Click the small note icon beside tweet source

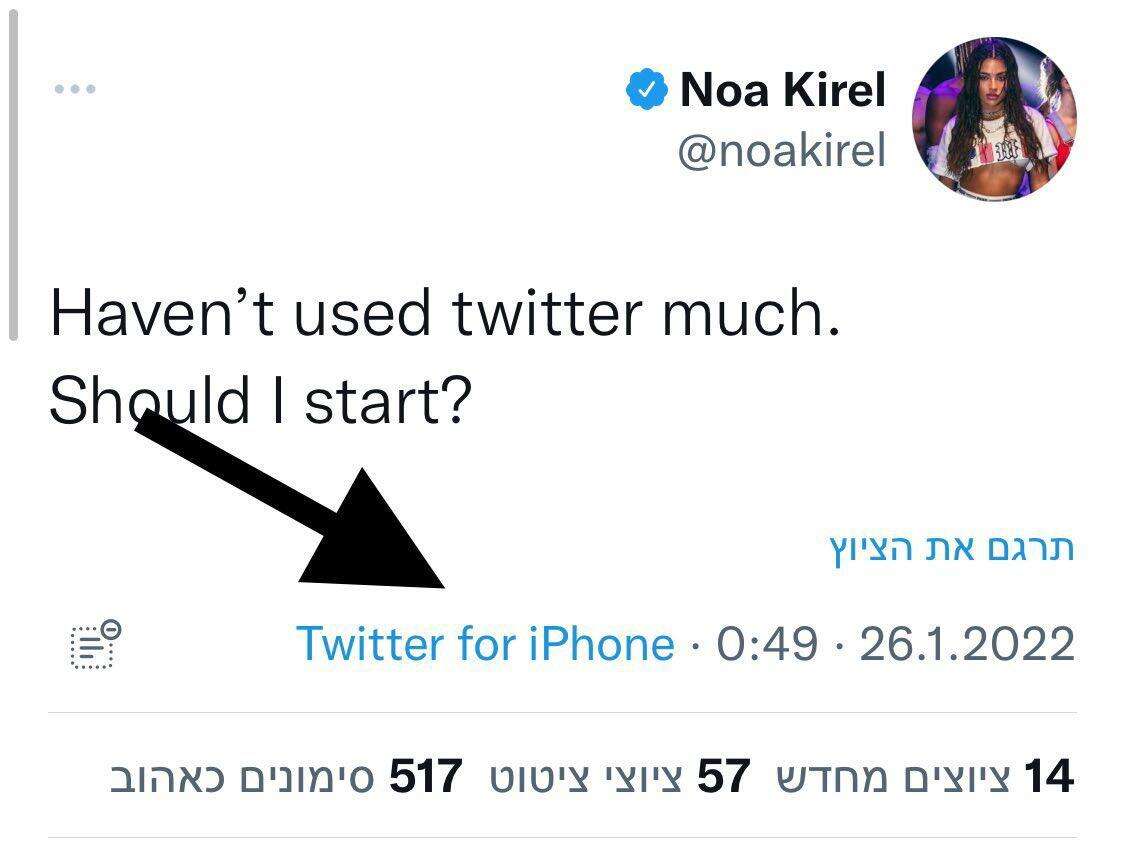95,644
